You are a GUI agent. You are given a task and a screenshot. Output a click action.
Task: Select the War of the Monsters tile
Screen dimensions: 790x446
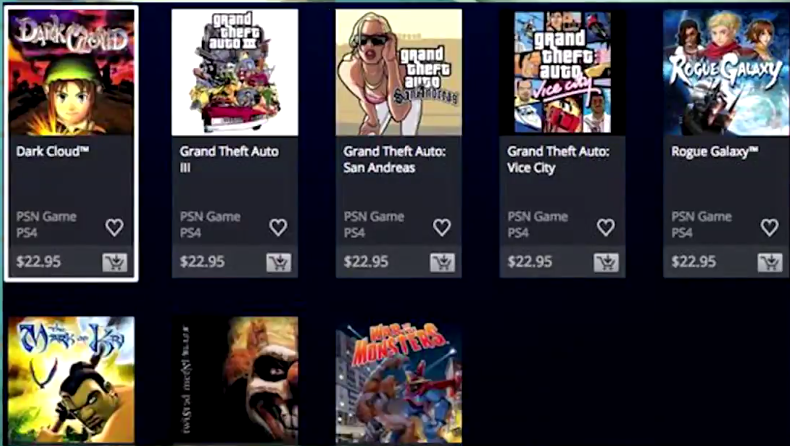(399, 380)
